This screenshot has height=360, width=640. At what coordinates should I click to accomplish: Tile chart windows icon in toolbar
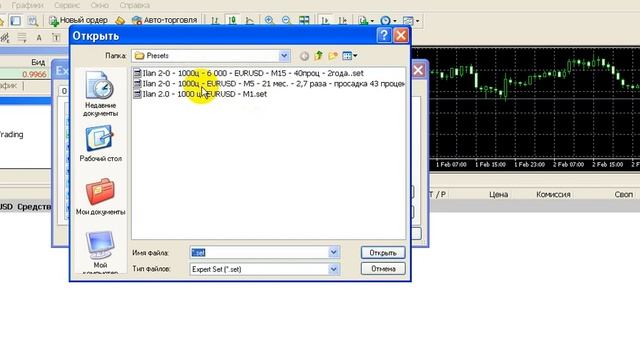point(304,20)
